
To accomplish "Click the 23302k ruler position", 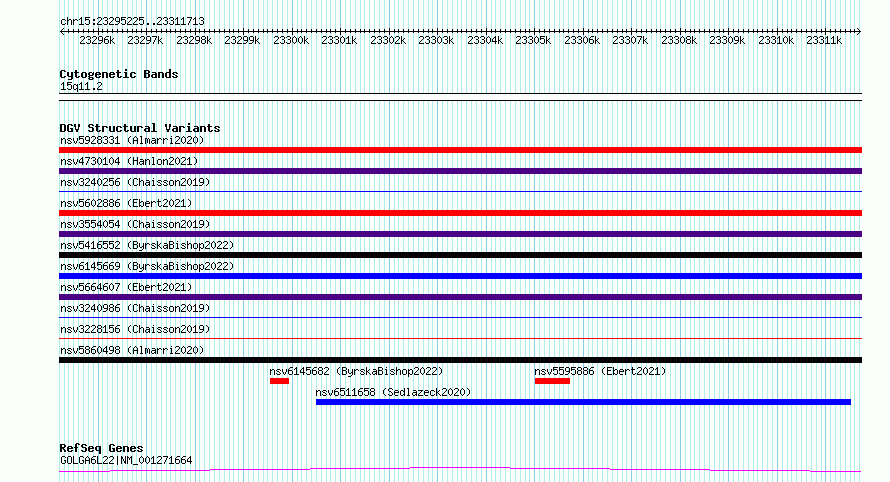I will point(388,40).
